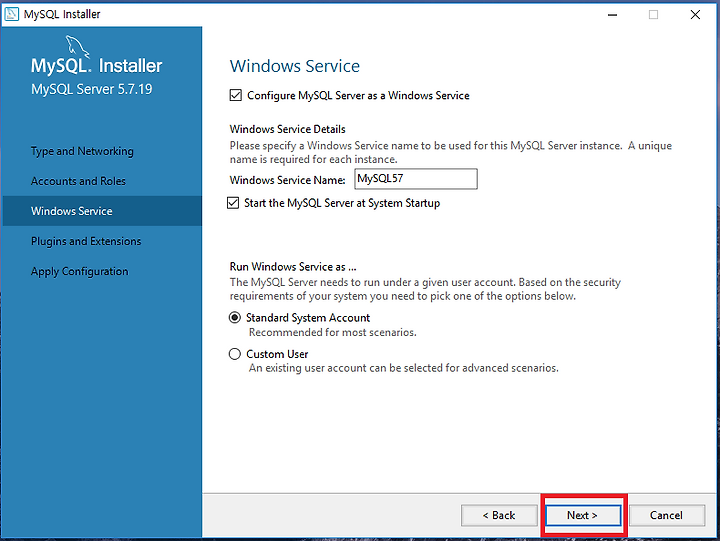Minimize the MySQL Installer window
Image resolution: width=720 pixels, height=541 pixels.
point(612,15)
